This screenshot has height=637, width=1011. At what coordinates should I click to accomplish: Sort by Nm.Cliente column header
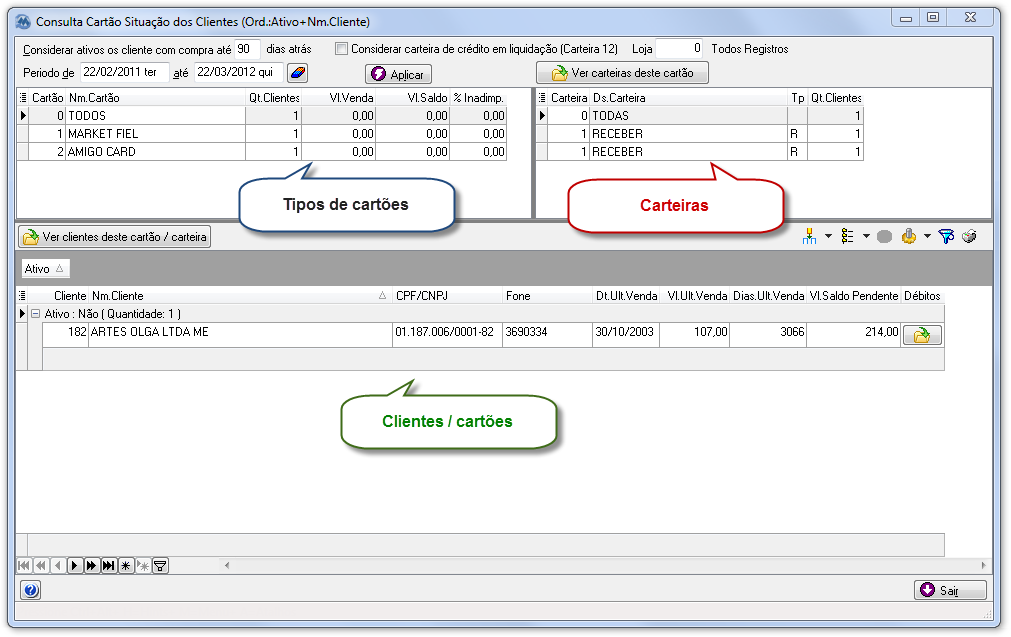(x=240, y=296)
